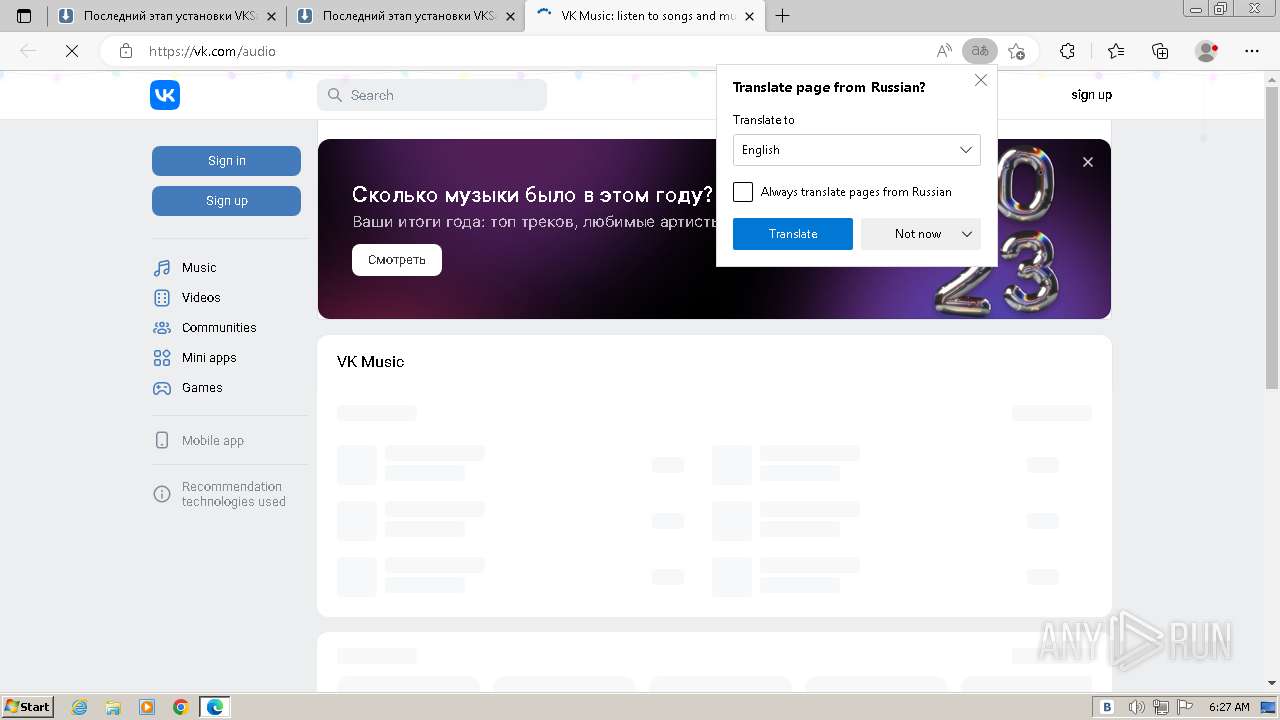
Task: Click the clock in system tray
Action: [1229, 707]
